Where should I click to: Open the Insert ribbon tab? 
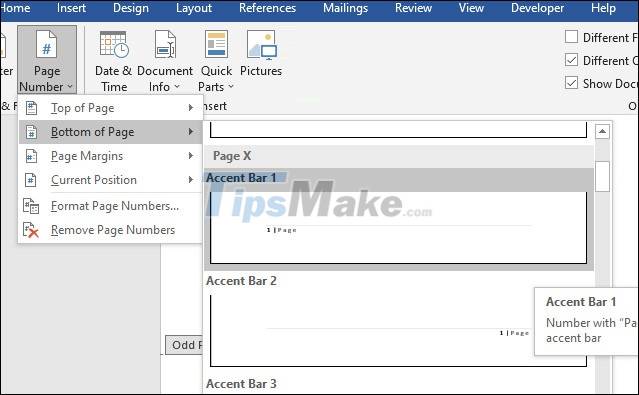71,8
